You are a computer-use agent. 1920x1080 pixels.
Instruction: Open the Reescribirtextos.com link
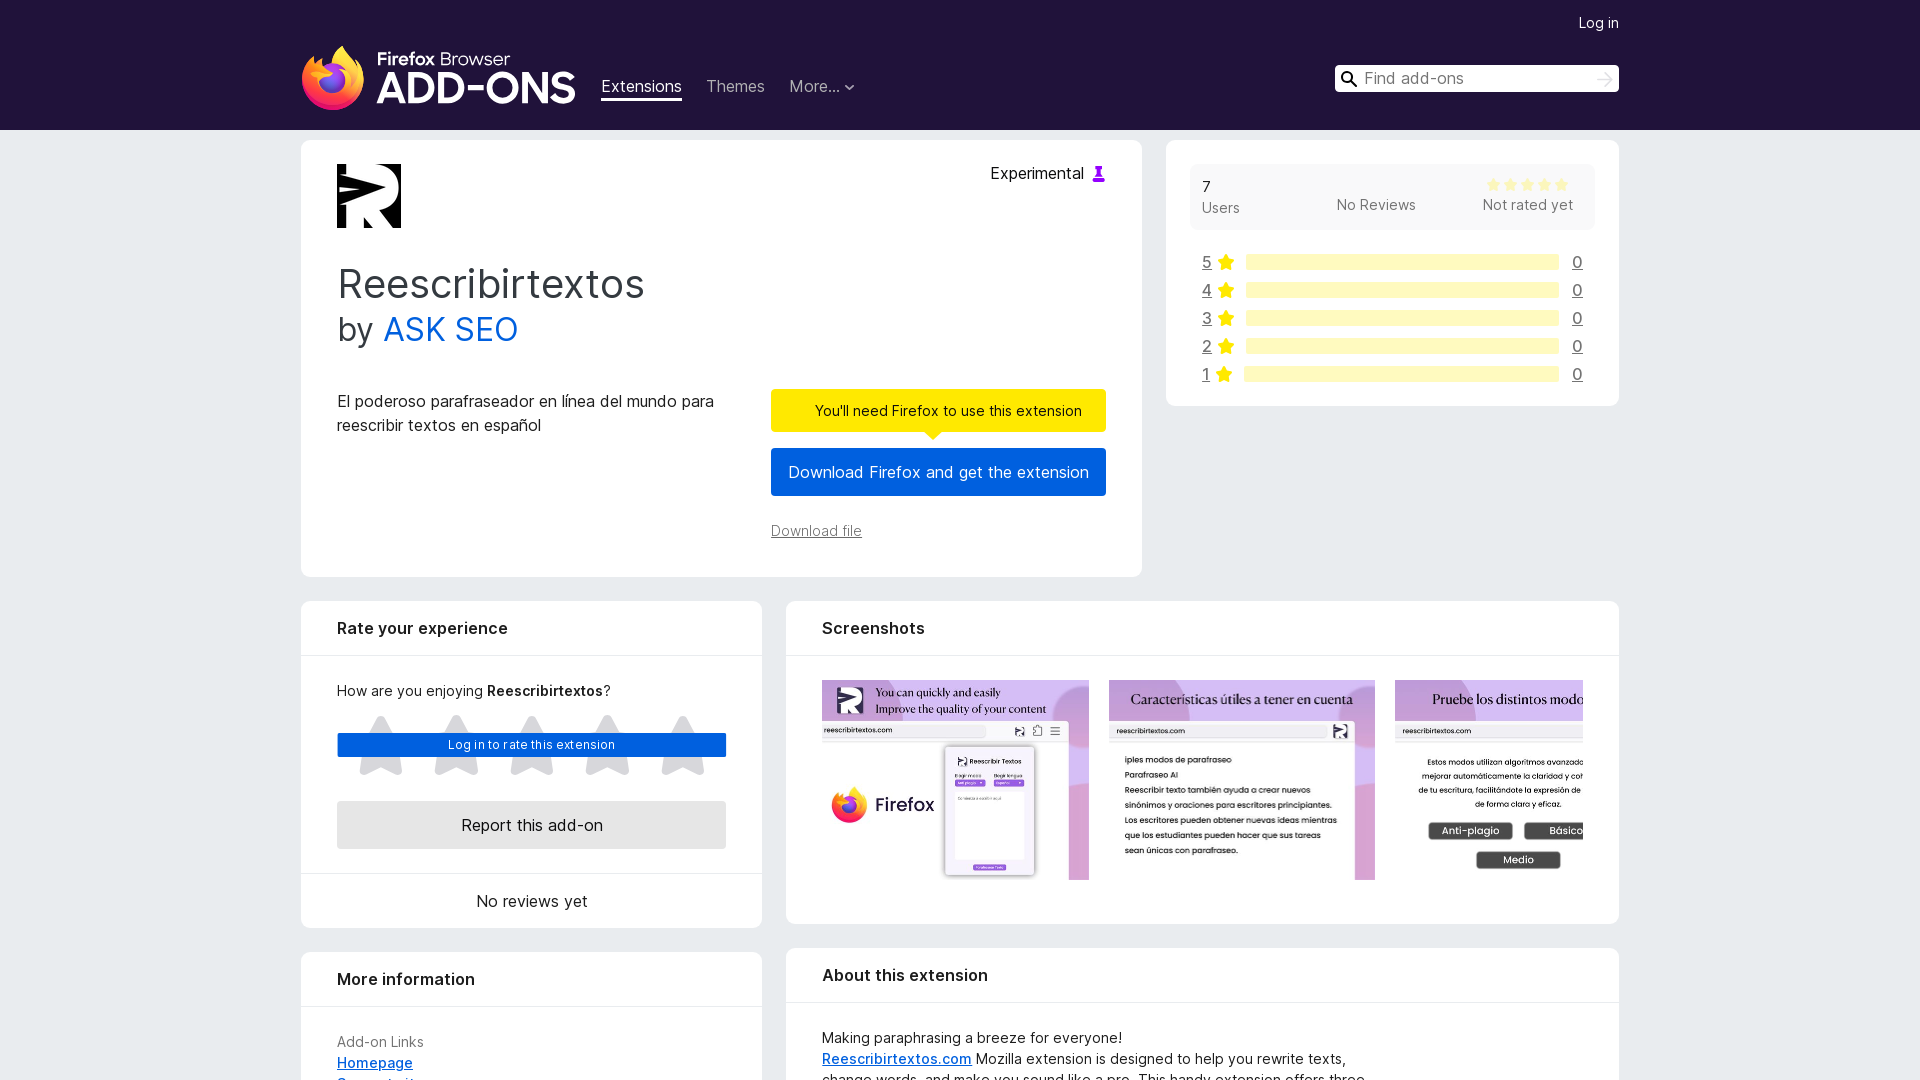click(897, 1059)
